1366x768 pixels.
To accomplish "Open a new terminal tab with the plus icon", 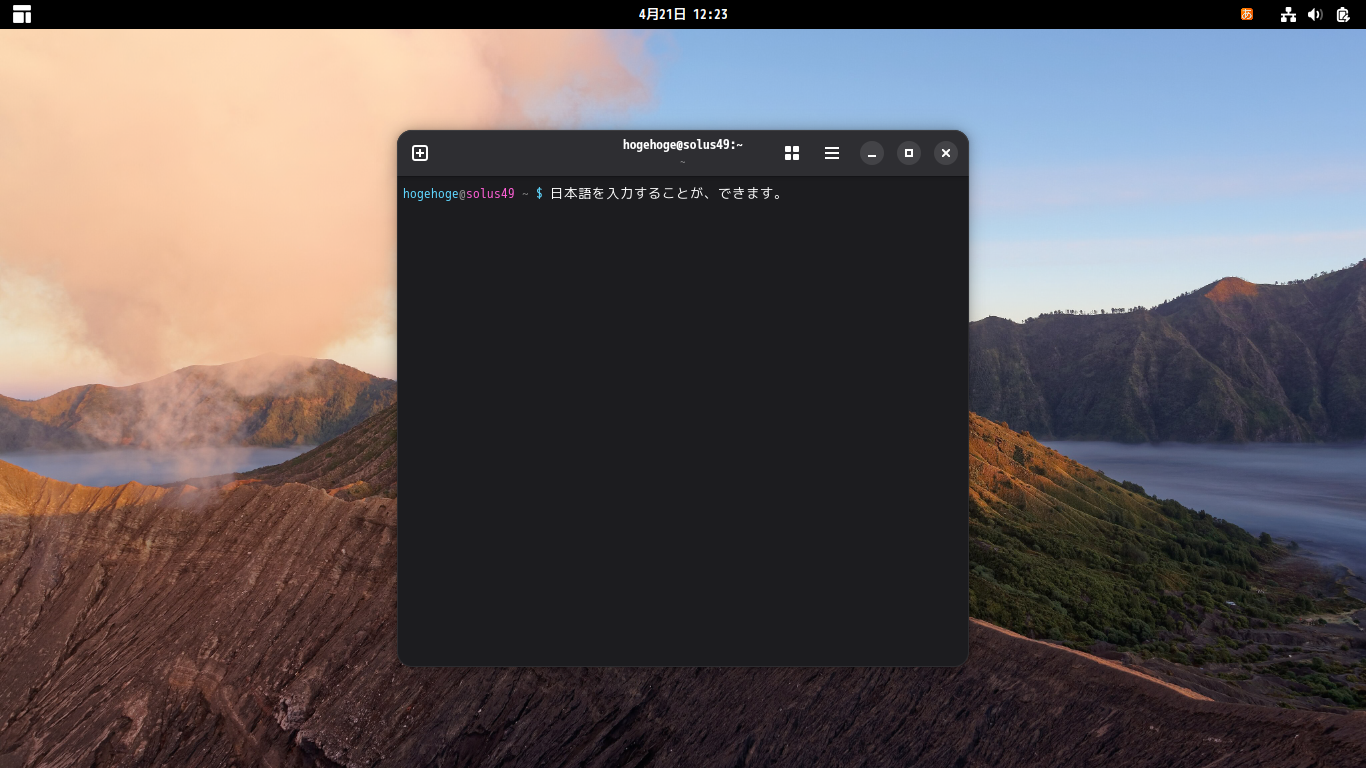I will (x=420, y=153).
